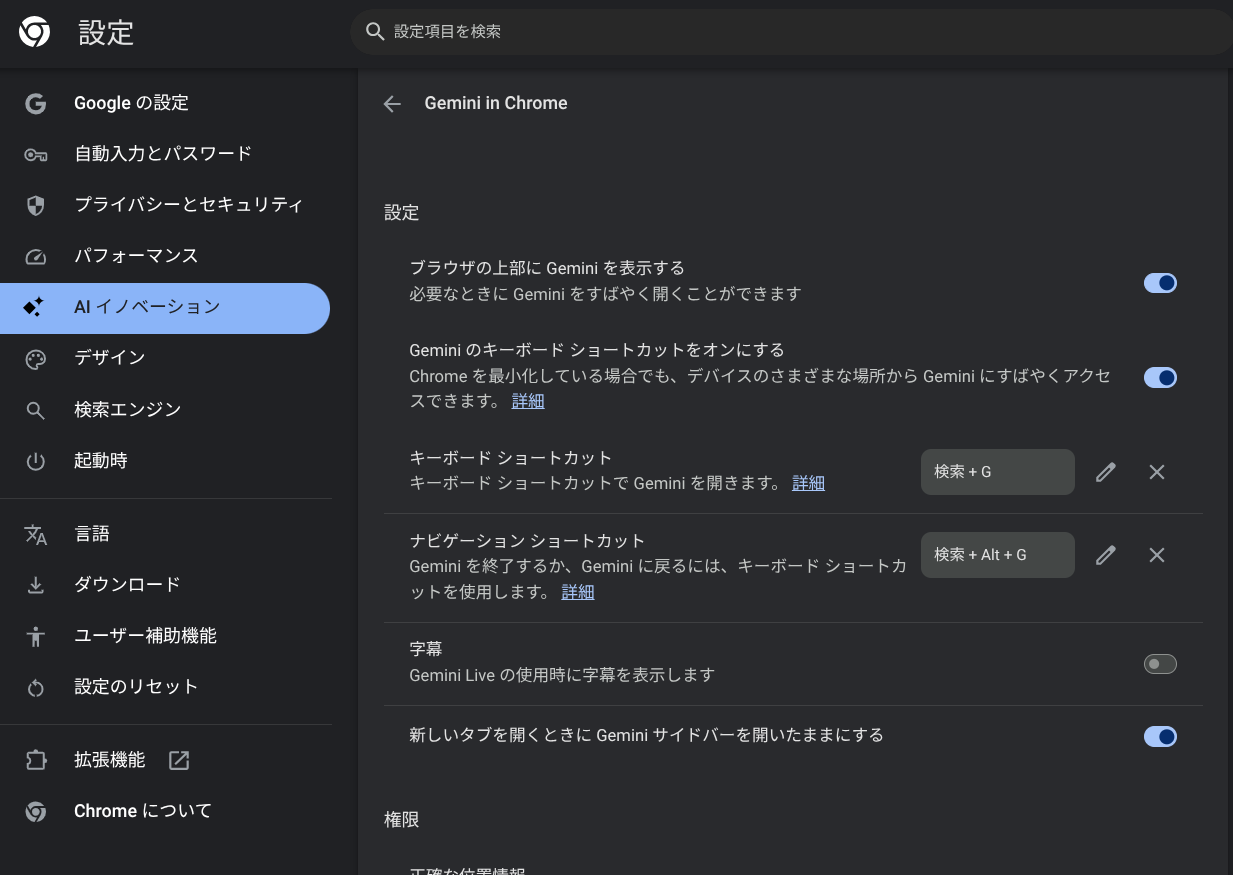
Task: Select パフォーマンス from the sidebar
Action: 136,256
